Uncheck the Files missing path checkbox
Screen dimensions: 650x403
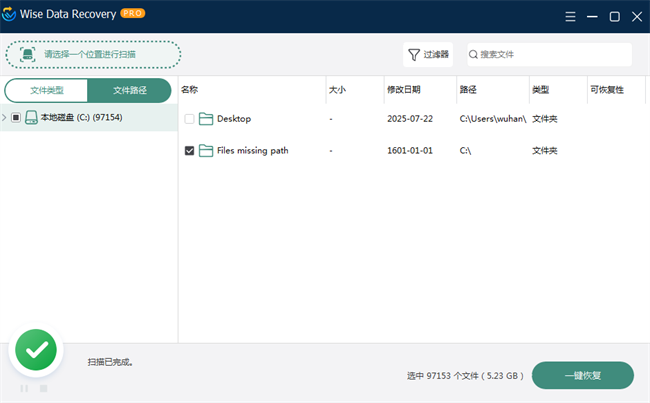tap(190, 151)
